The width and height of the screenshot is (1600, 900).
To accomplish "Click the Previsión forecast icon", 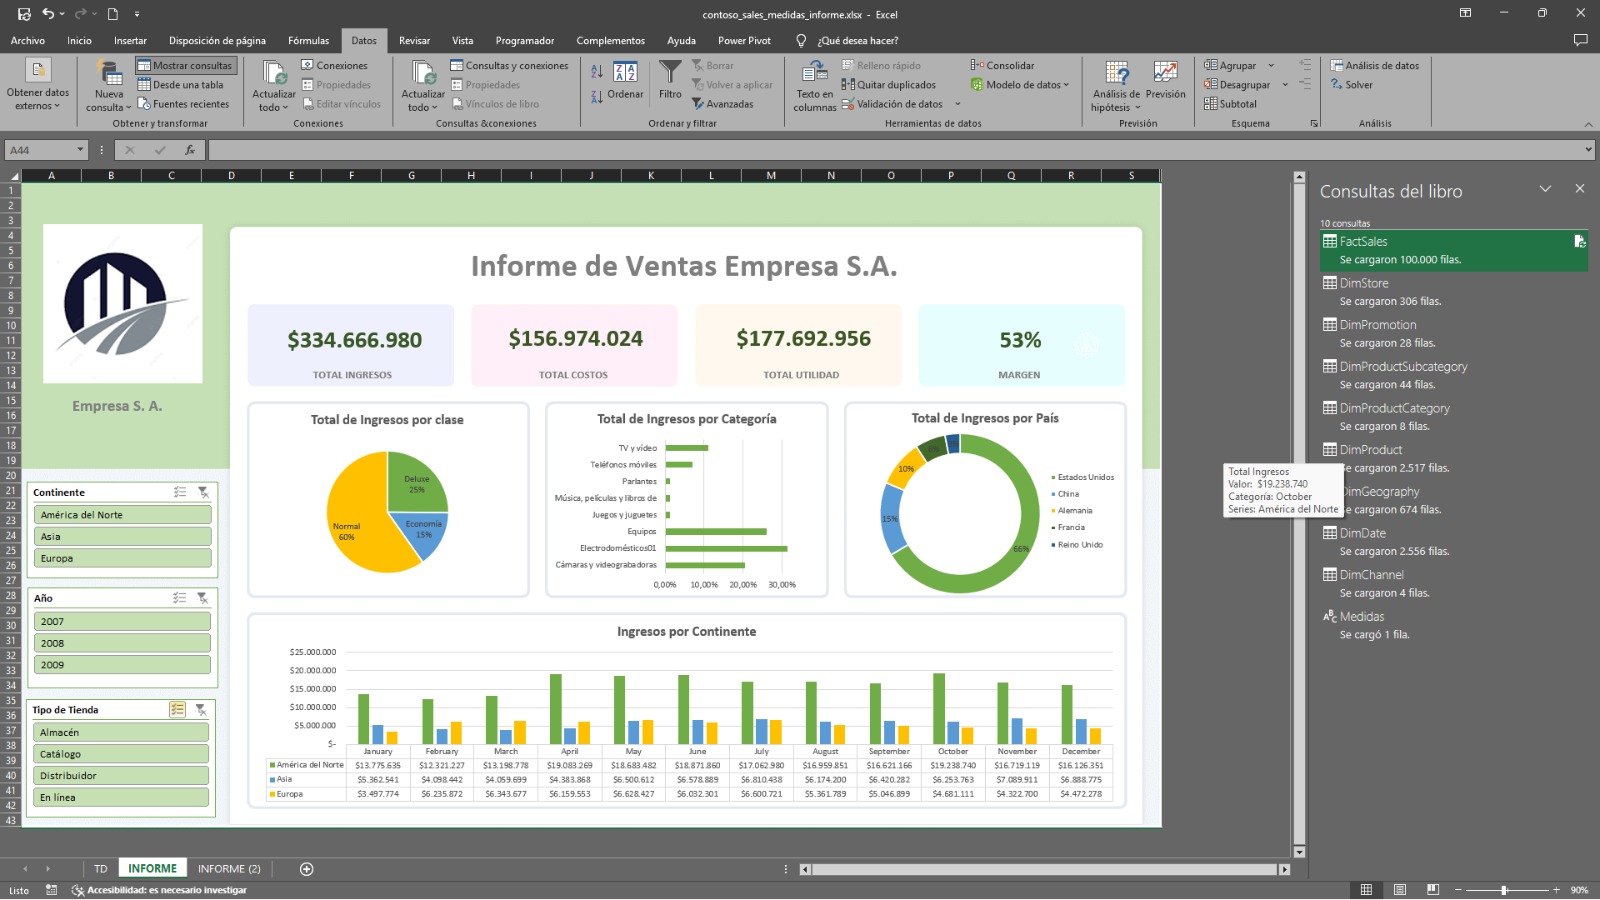I will [x=1165, y=73].
